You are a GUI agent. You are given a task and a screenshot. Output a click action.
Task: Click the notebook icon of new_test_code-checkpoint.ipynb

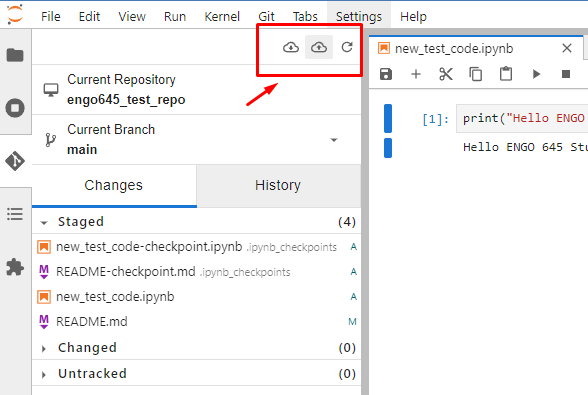44,247
